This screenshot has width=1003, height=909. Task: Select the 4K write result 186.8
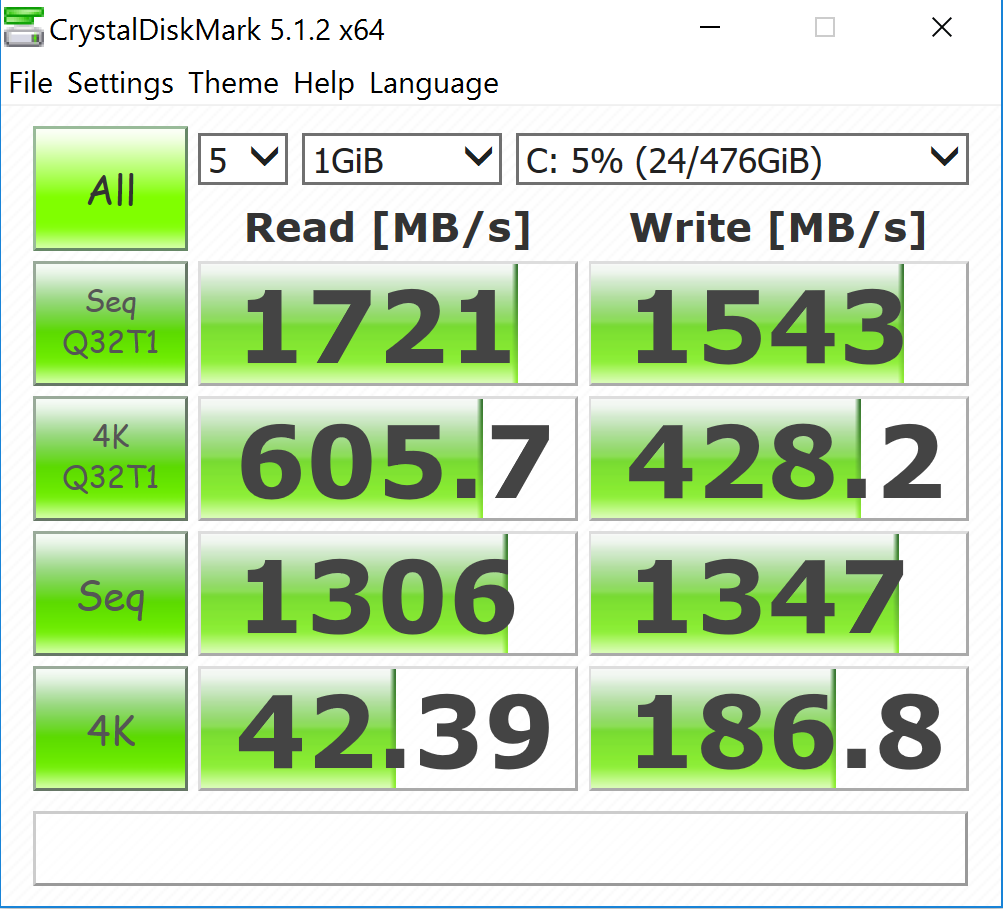coord(778,728)
